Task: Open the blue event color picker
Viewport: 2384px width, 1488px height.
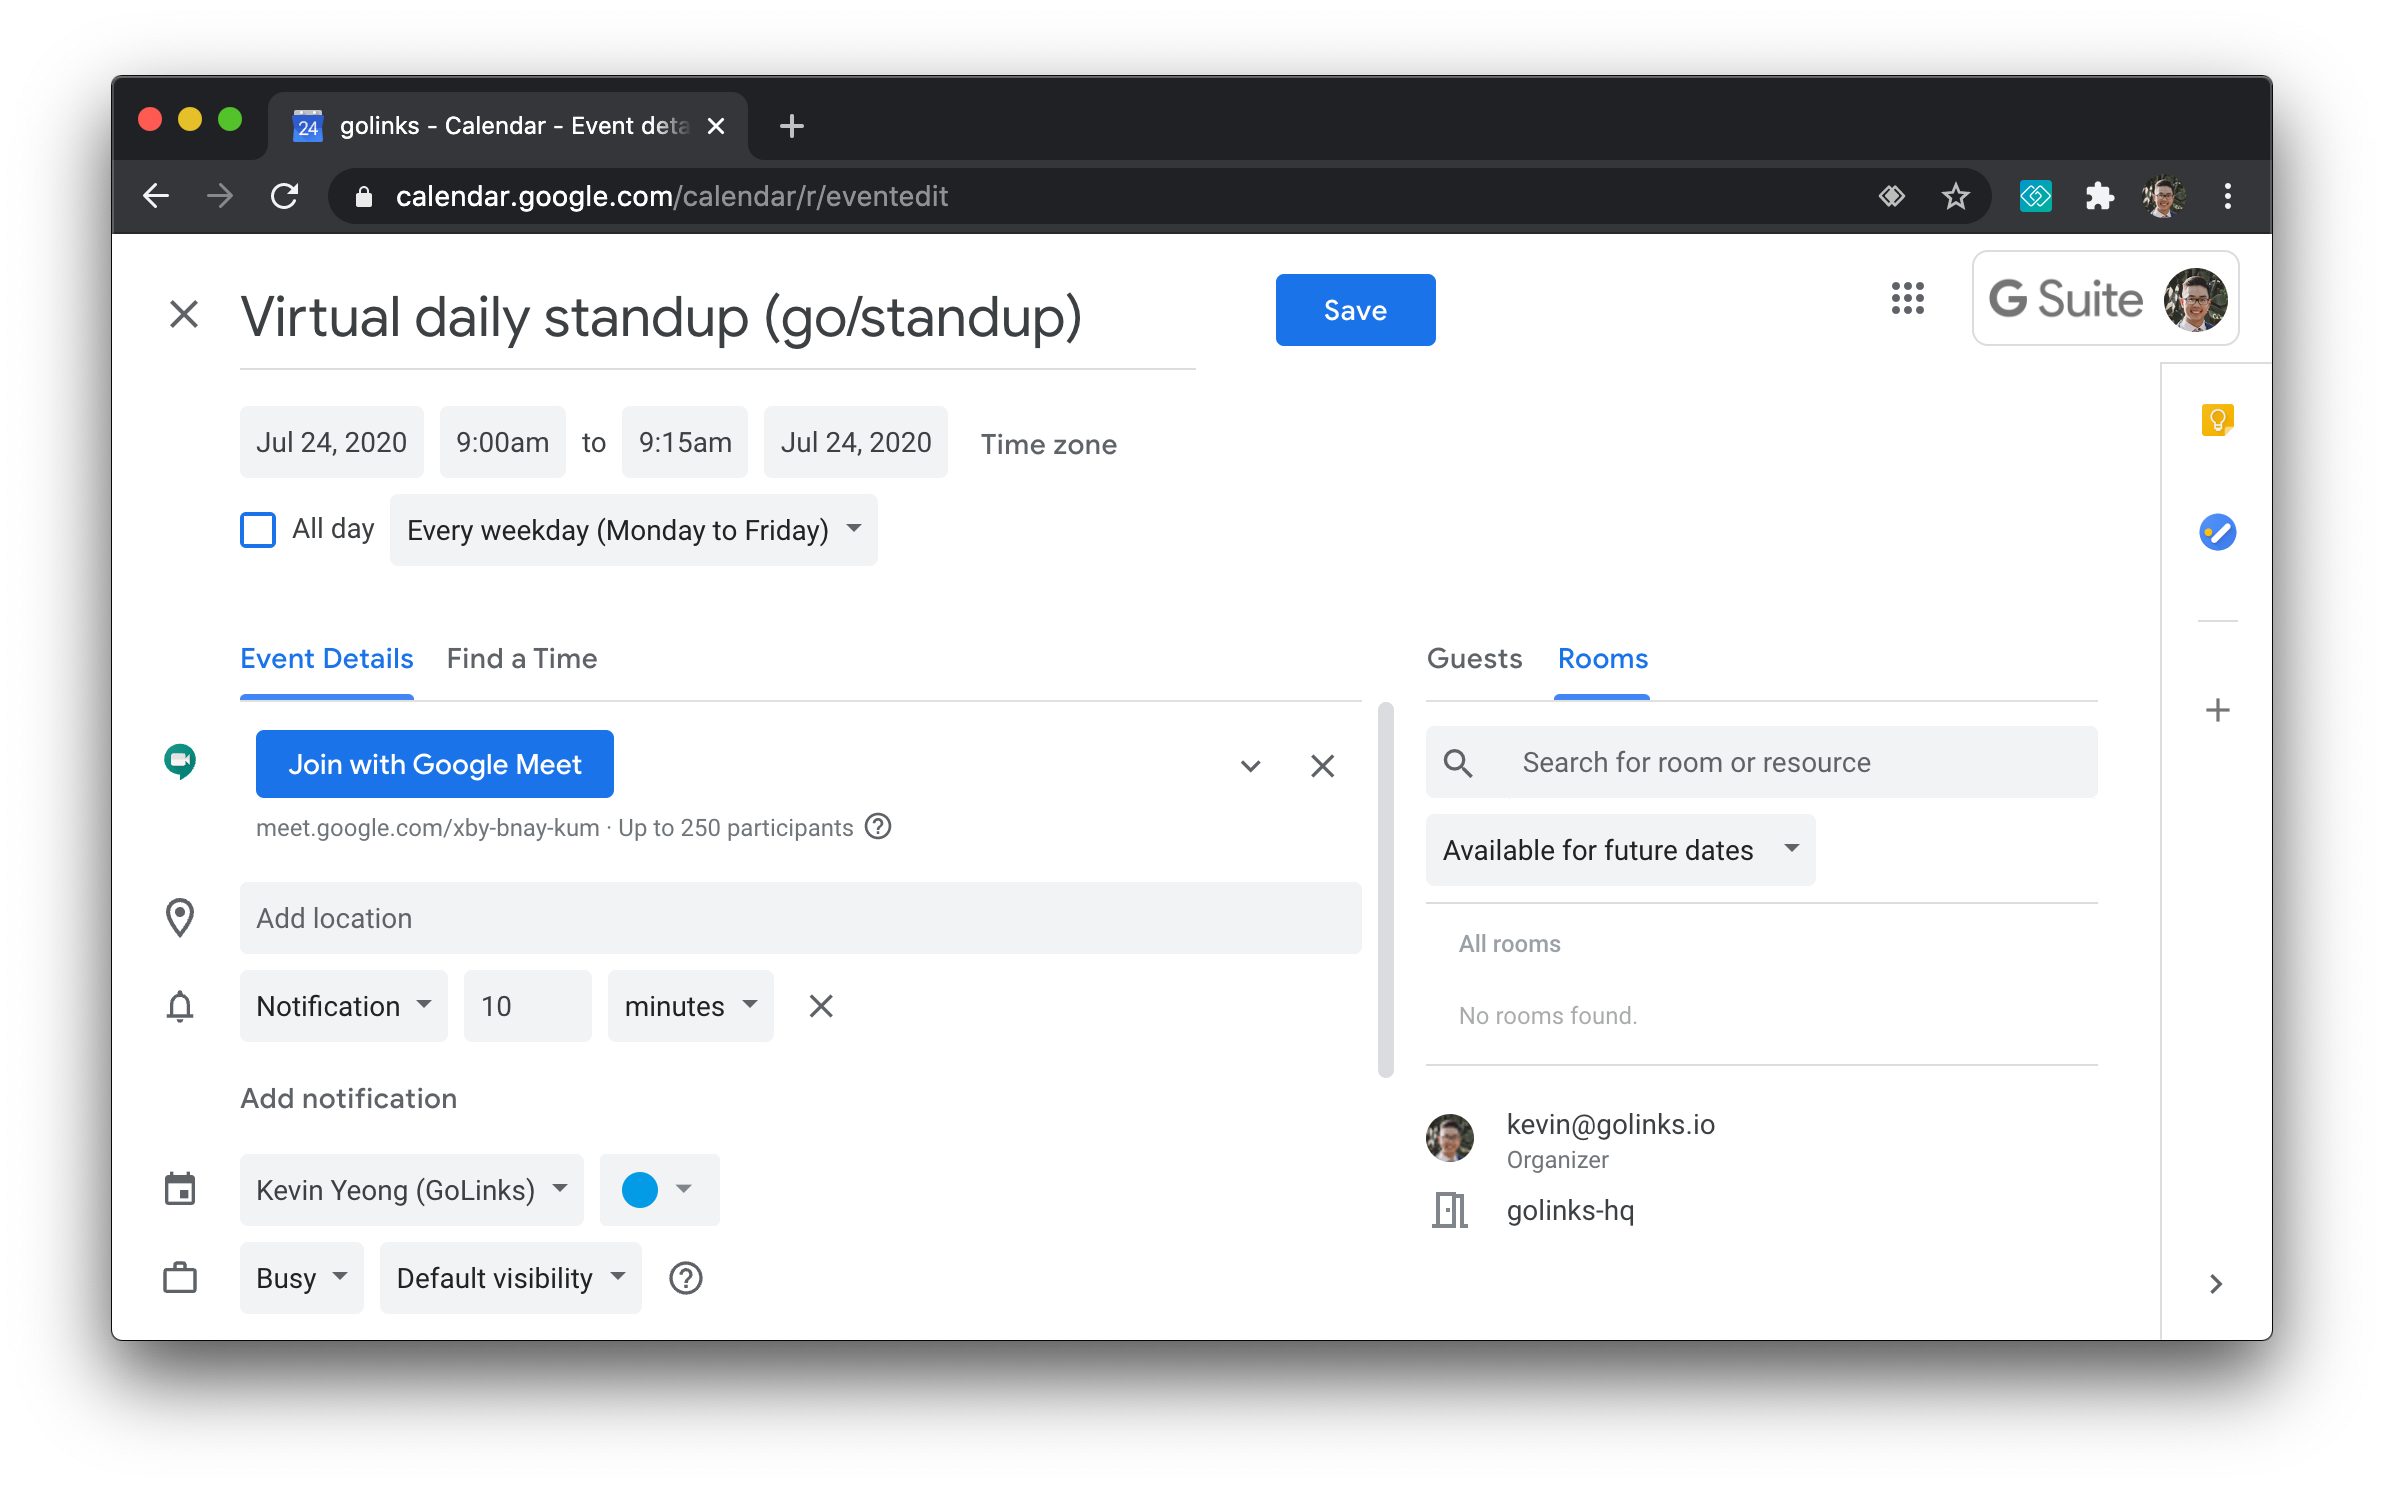Action: [x=658, y=1190]
